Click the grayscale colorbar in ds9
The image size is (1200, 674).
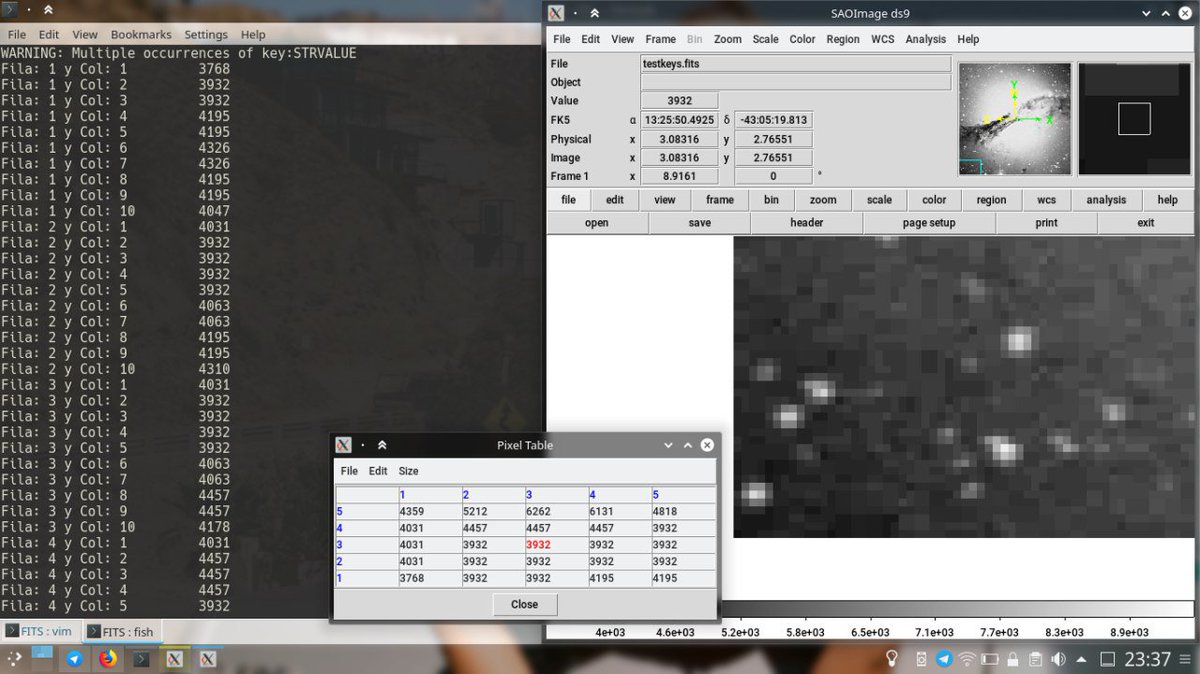coord(957,610)
